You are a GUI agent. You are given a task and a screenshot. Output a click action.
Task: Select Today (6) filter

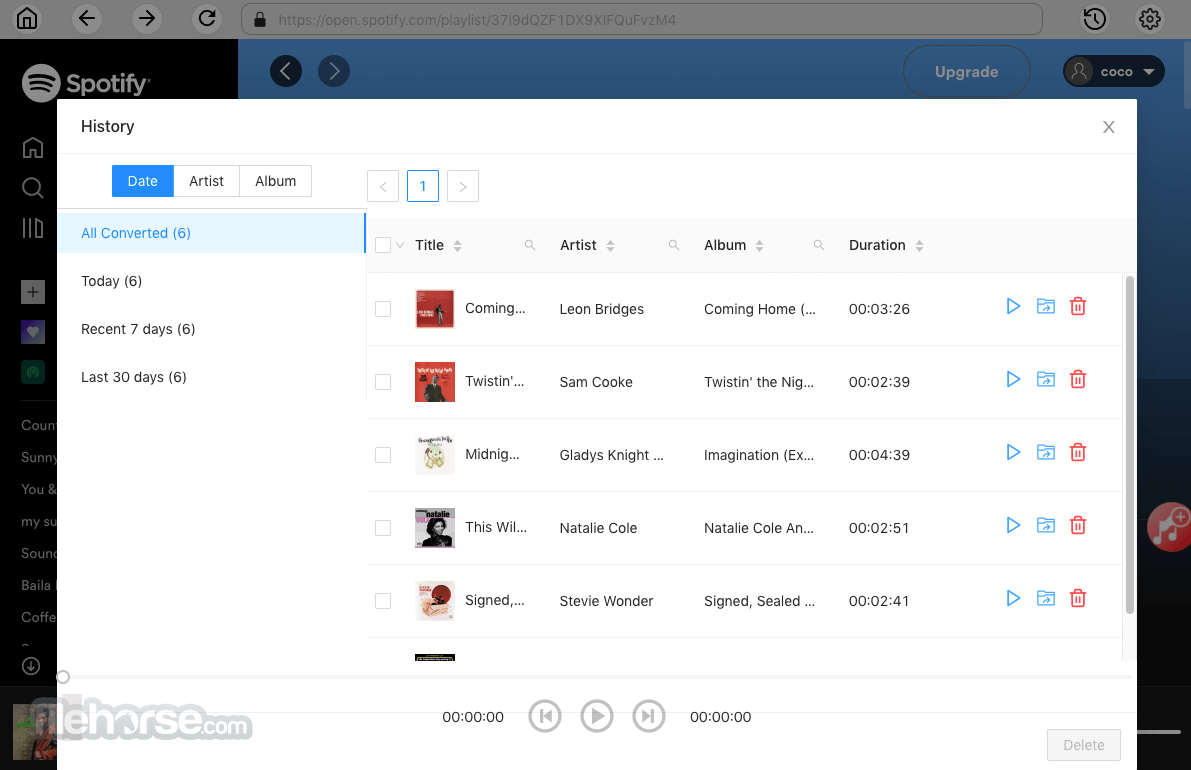point(211,281)
